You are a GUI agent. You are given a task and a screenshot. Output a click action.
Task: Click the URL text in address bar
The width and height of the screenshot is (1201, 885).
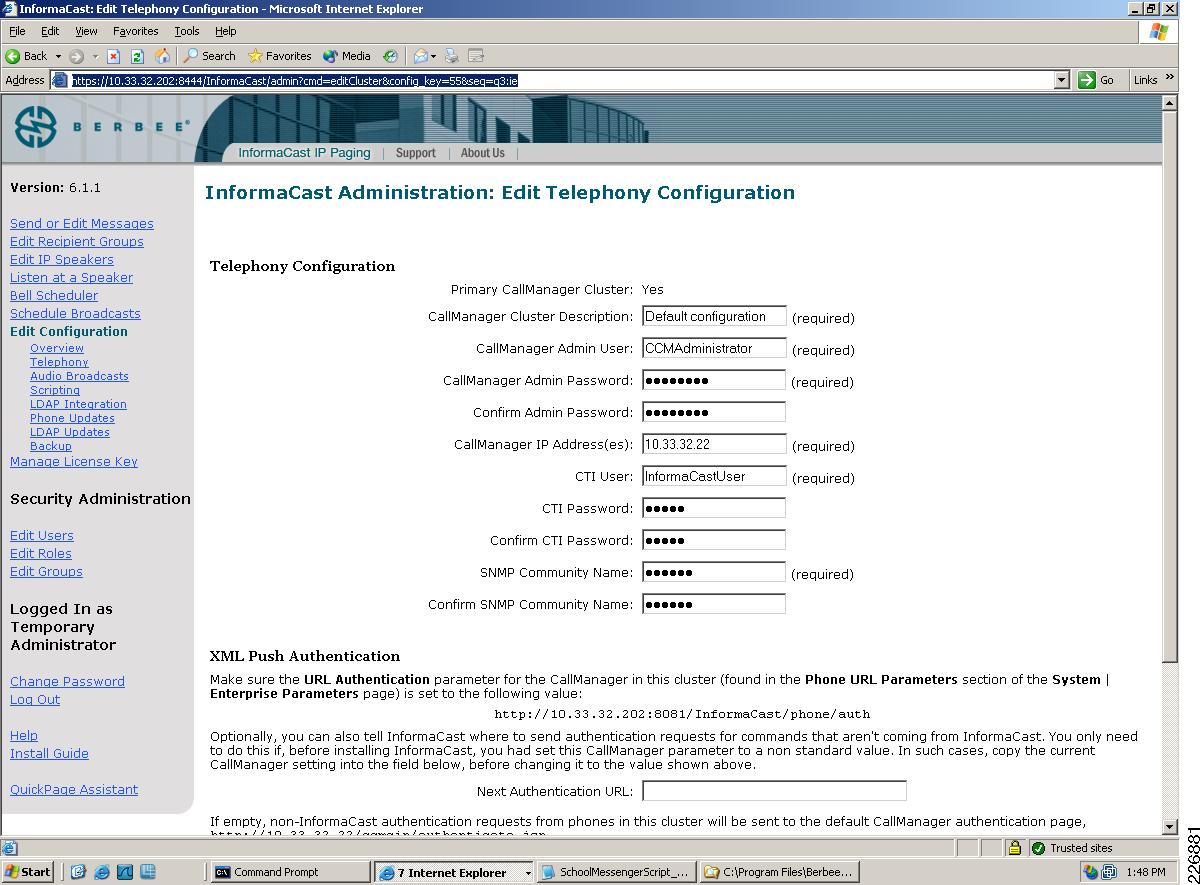pos(294,81)
